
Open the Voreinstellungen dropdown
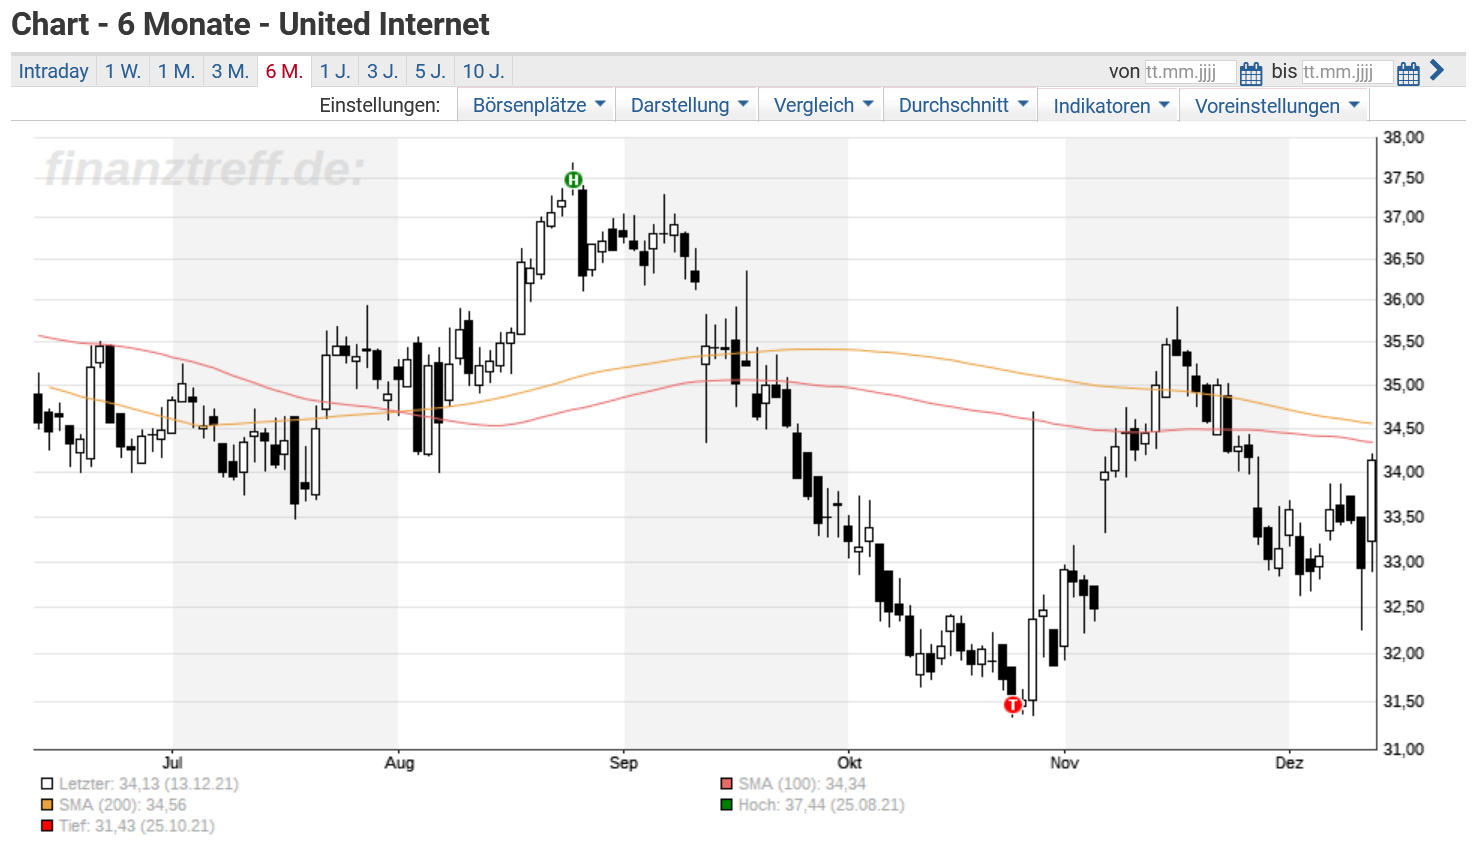[1276, 106]
